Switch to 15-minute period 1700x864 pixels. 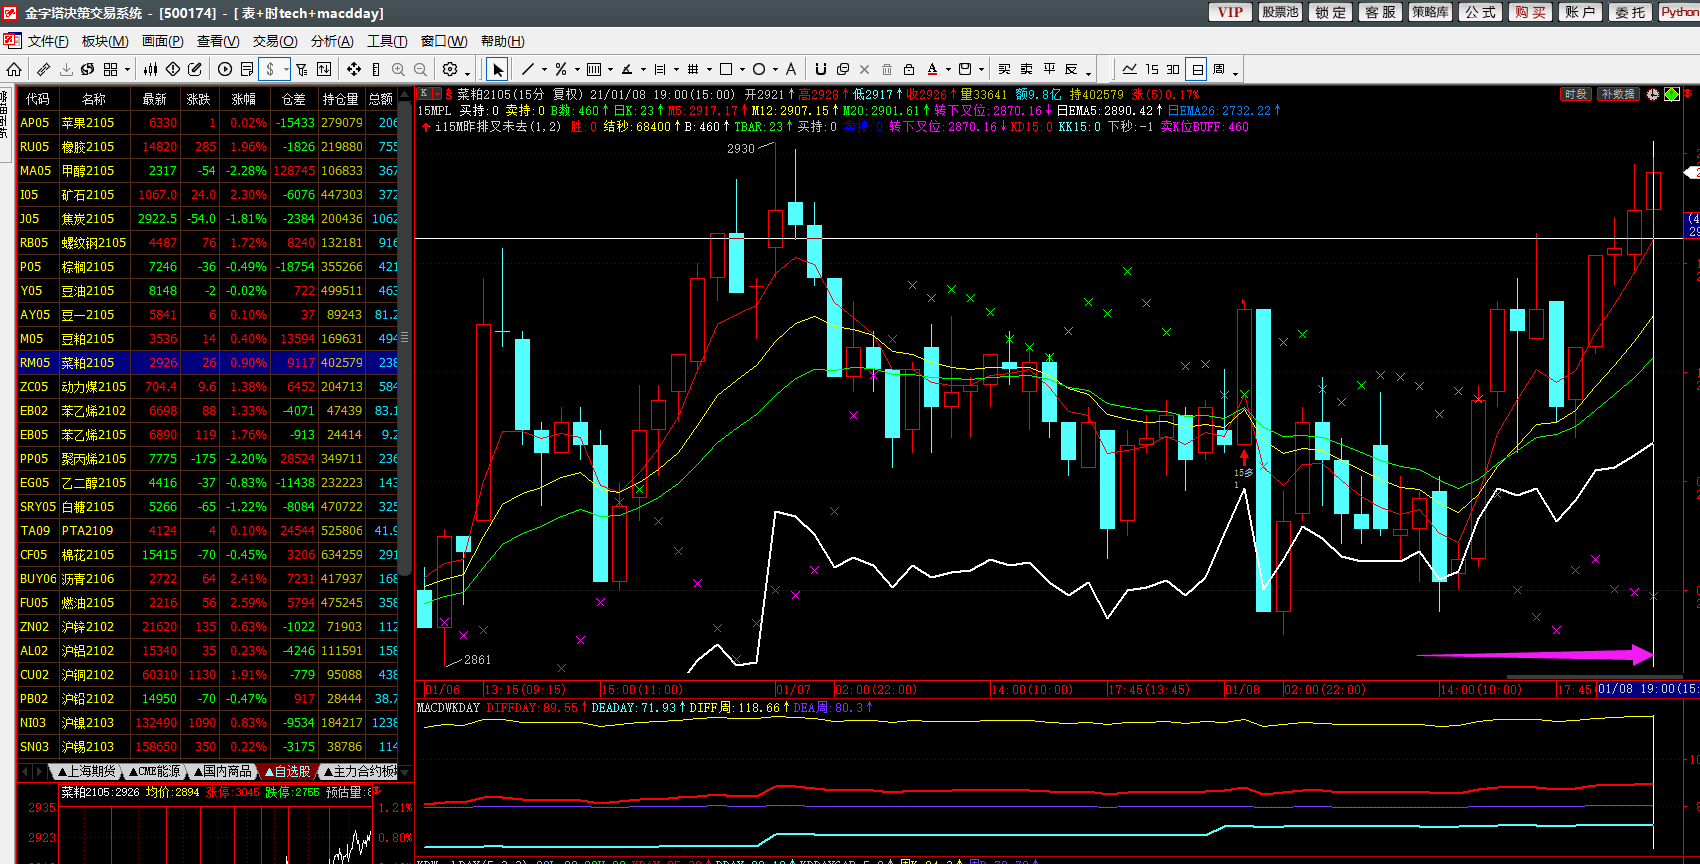pos(1152,69)
